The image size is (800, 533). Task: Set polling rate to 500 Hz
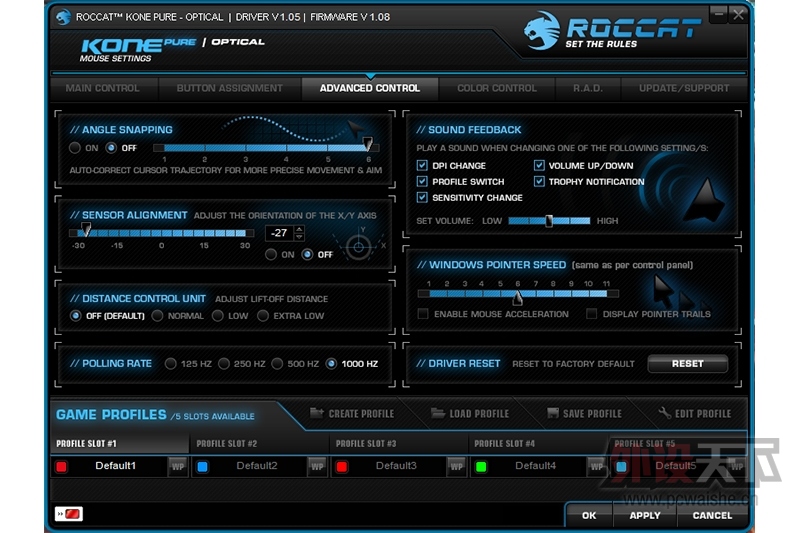pyautogui.click(x=277, y=364)
